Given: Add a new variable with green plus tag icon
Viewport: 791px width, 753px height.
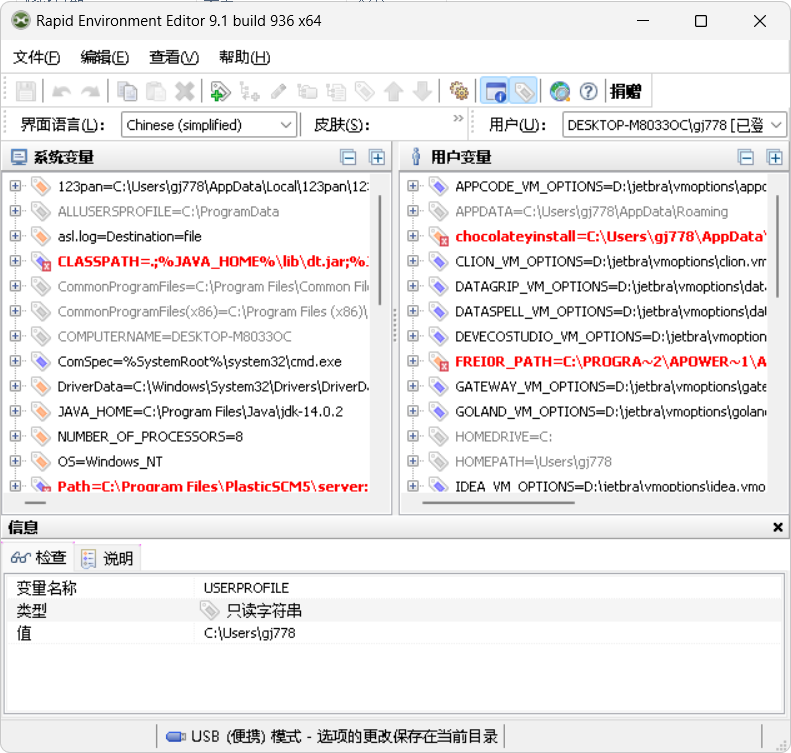Looking at the screenshot, I should (220, 91).
